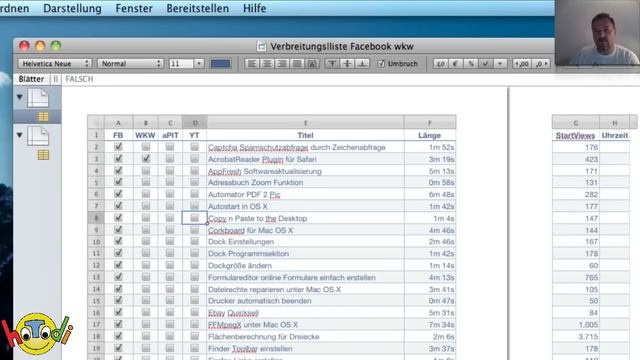Select cell 'Drucker automatisch beenden'

(305, 301)
